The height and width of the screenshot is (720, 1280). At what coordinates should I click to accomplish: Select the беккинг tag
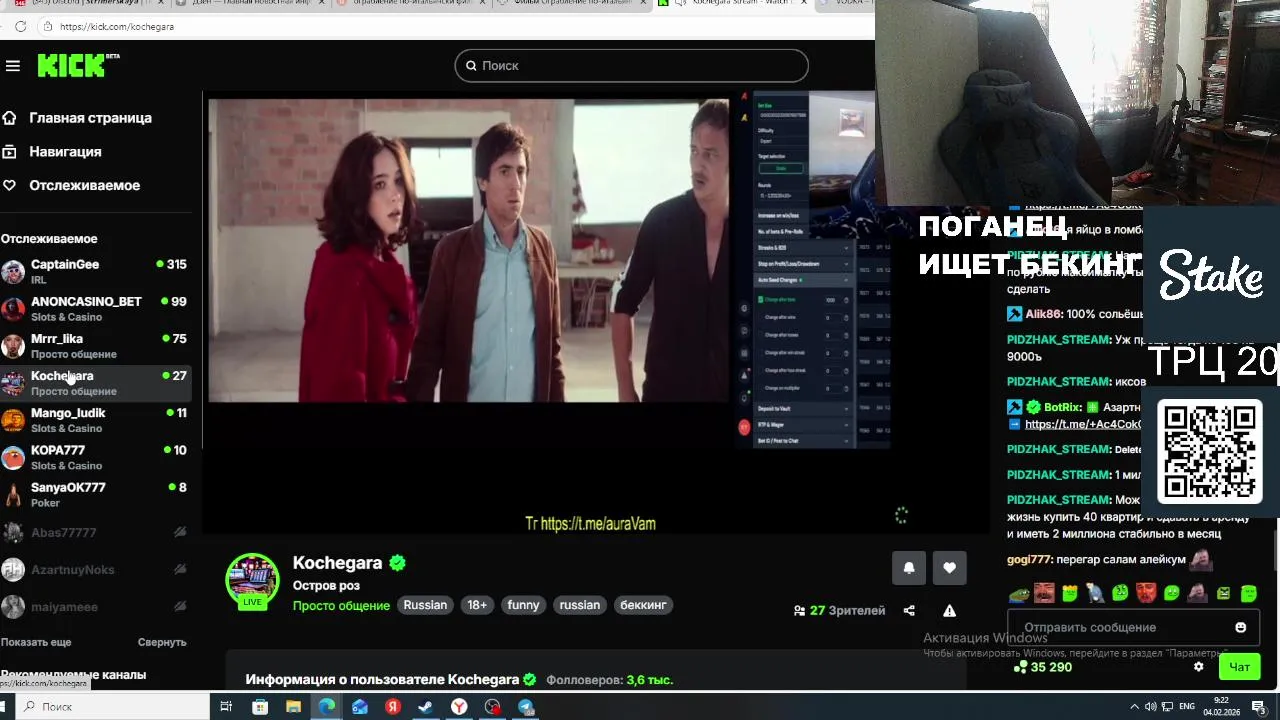pyautogui.click(x=643, y=605)
